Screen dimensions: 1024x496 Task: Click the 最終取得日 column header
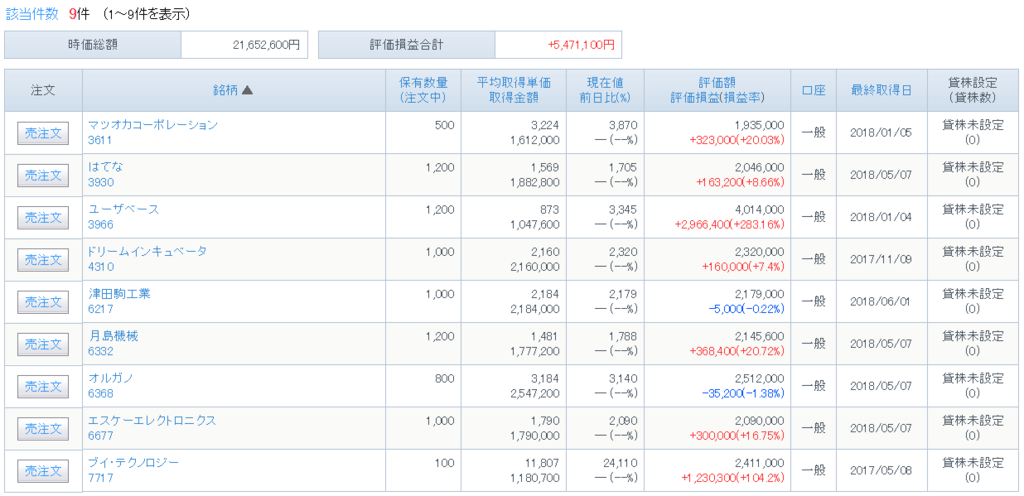pos(881,91)
